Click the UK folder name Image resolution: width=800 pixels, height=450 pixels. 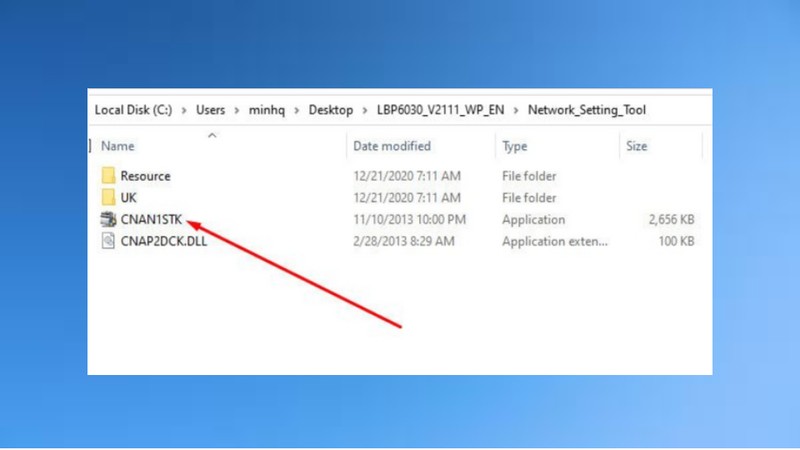coord(129,197)
